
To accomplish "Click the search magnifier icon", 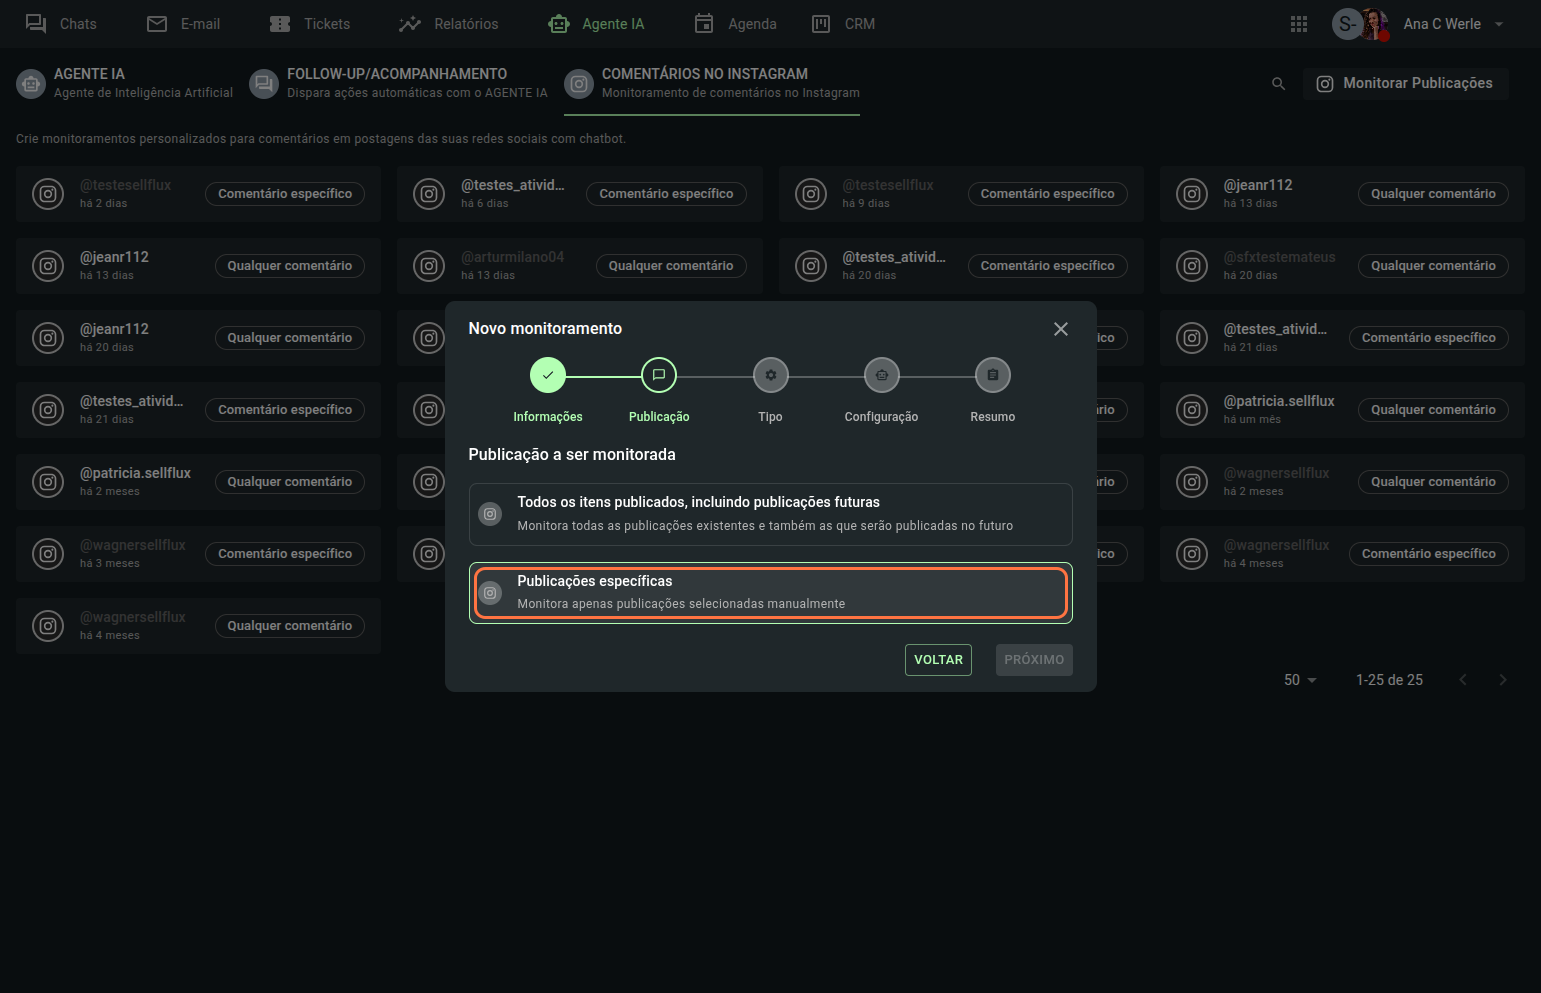I will click(1278, 84).
